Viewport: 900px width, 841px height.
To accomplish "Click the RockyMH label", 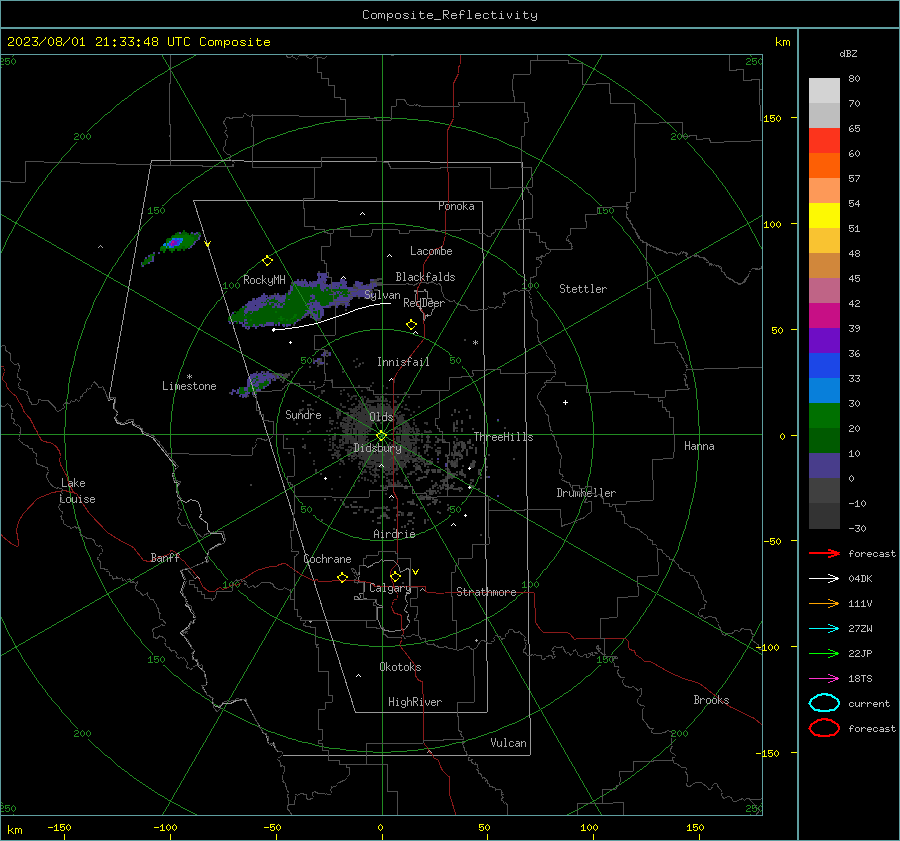I will coord(264,280).
